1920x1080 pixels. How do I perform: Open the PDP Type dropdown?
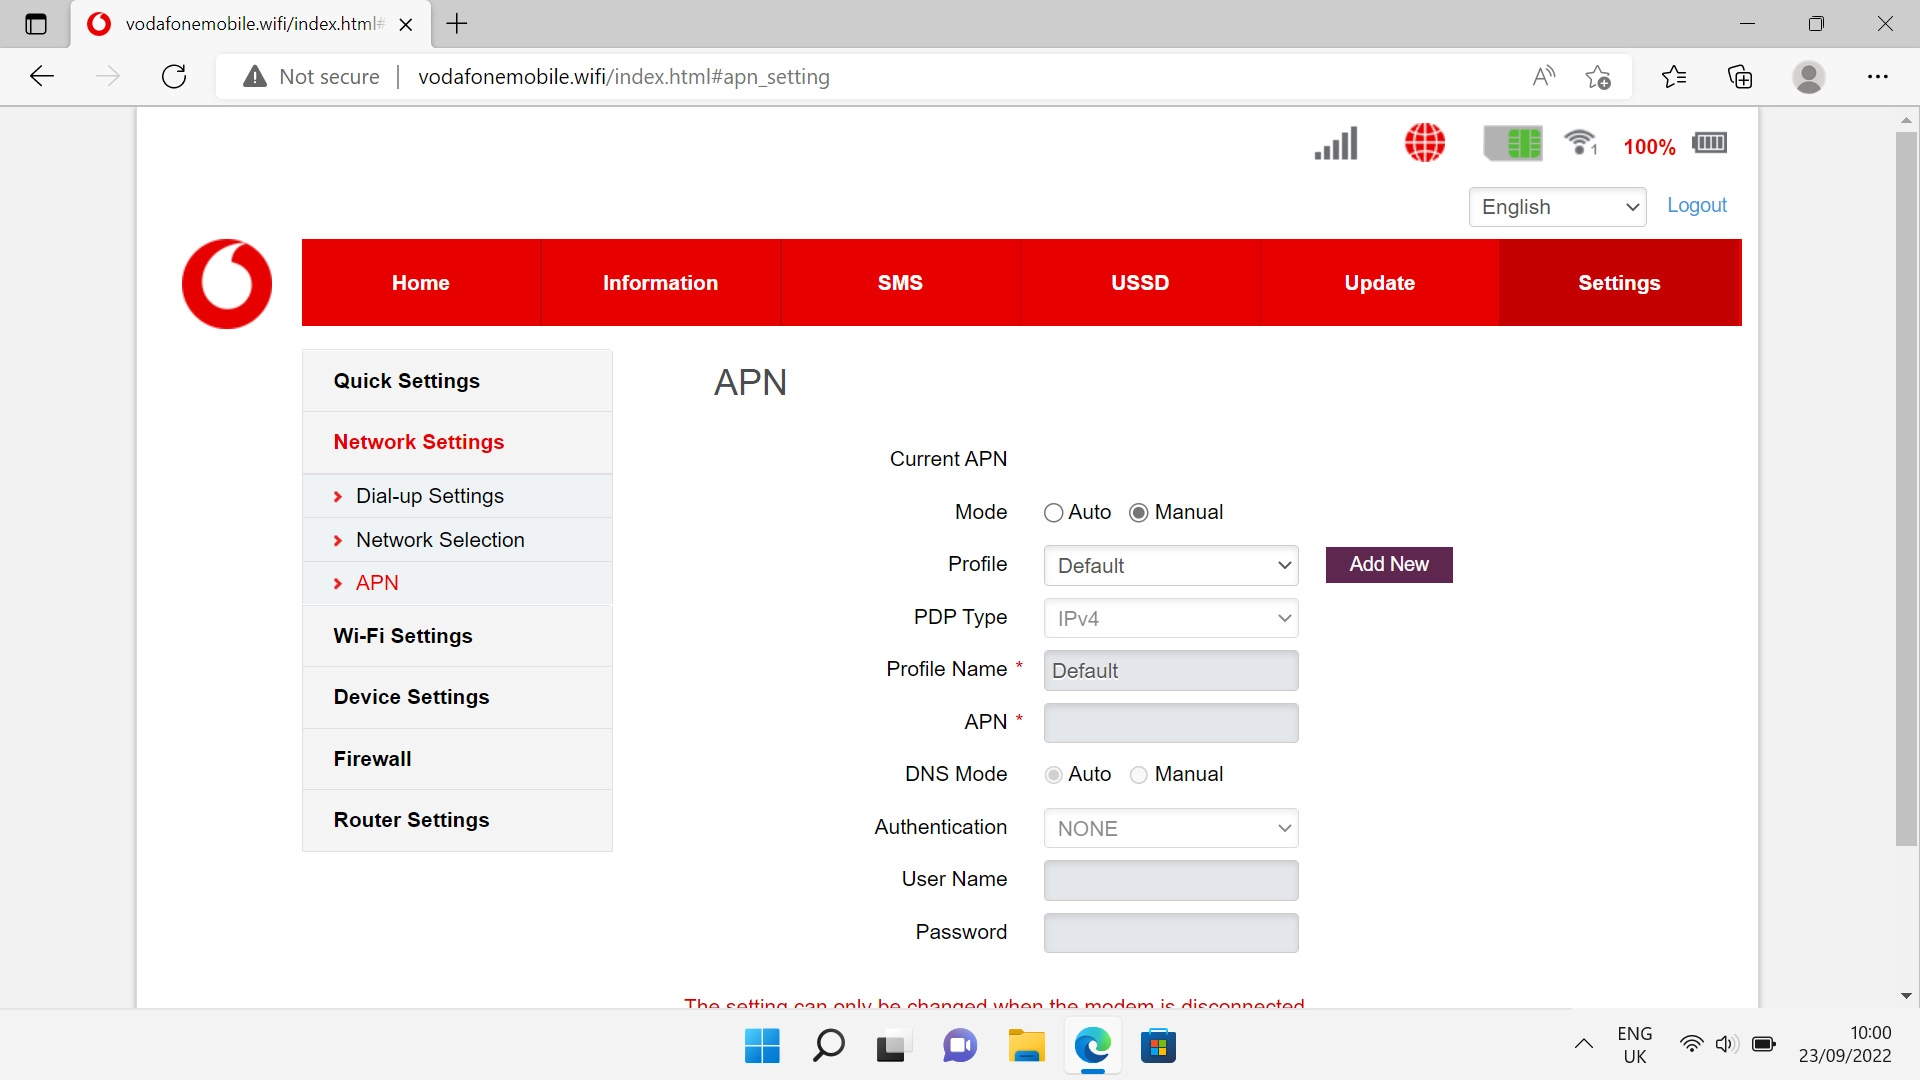[x=1170, y=618]
